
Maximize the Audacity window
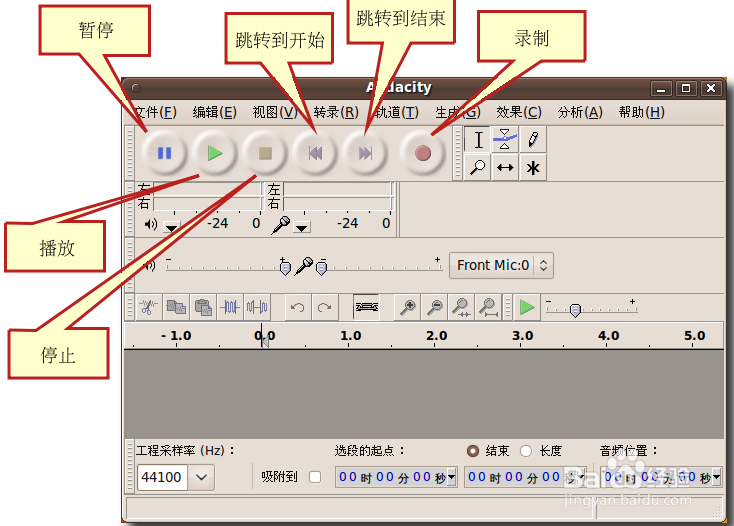click(686, 88)
